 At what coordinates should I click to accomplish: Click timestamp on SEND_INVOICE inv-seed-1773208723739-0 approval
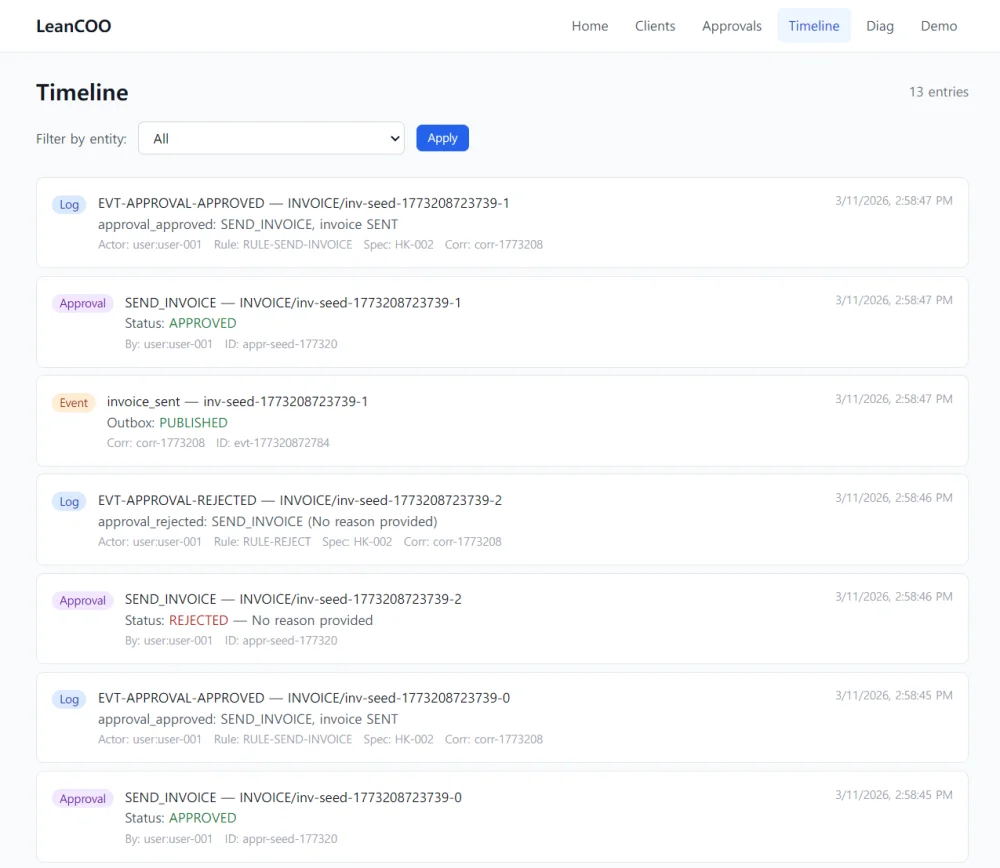click(893, 795)
